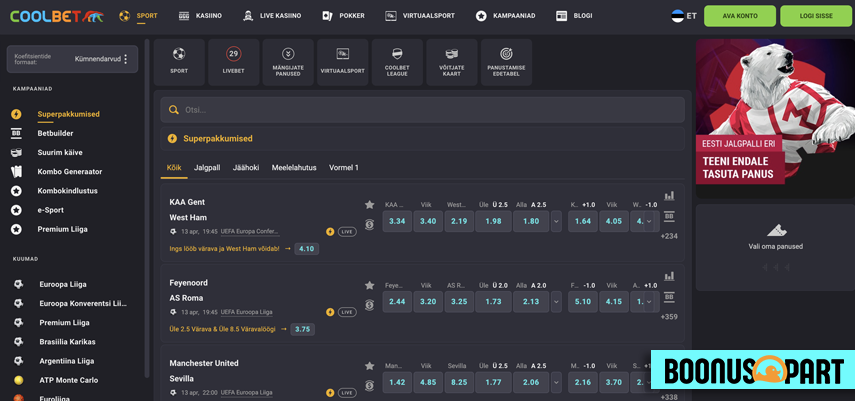Select Jäähoki filter tab
The width and height of the screenshot is (855, 401).
click(246, 167)
